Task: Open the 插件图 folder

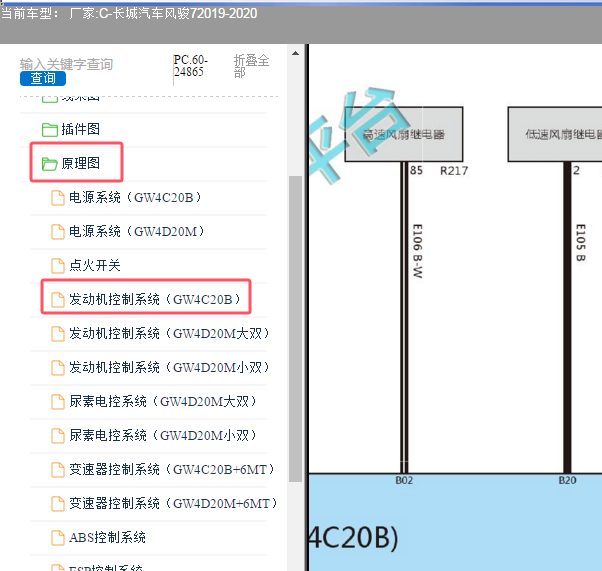Action: (81, 129)
